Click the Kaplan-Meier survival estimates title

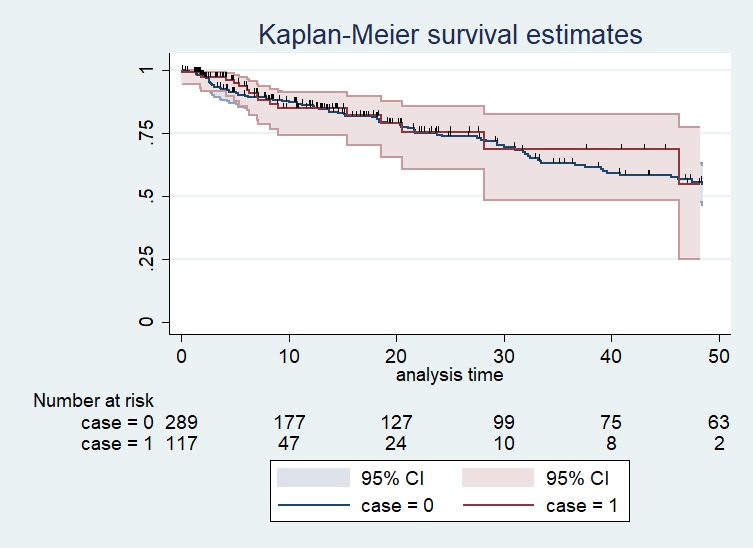(x=450, y=35)
